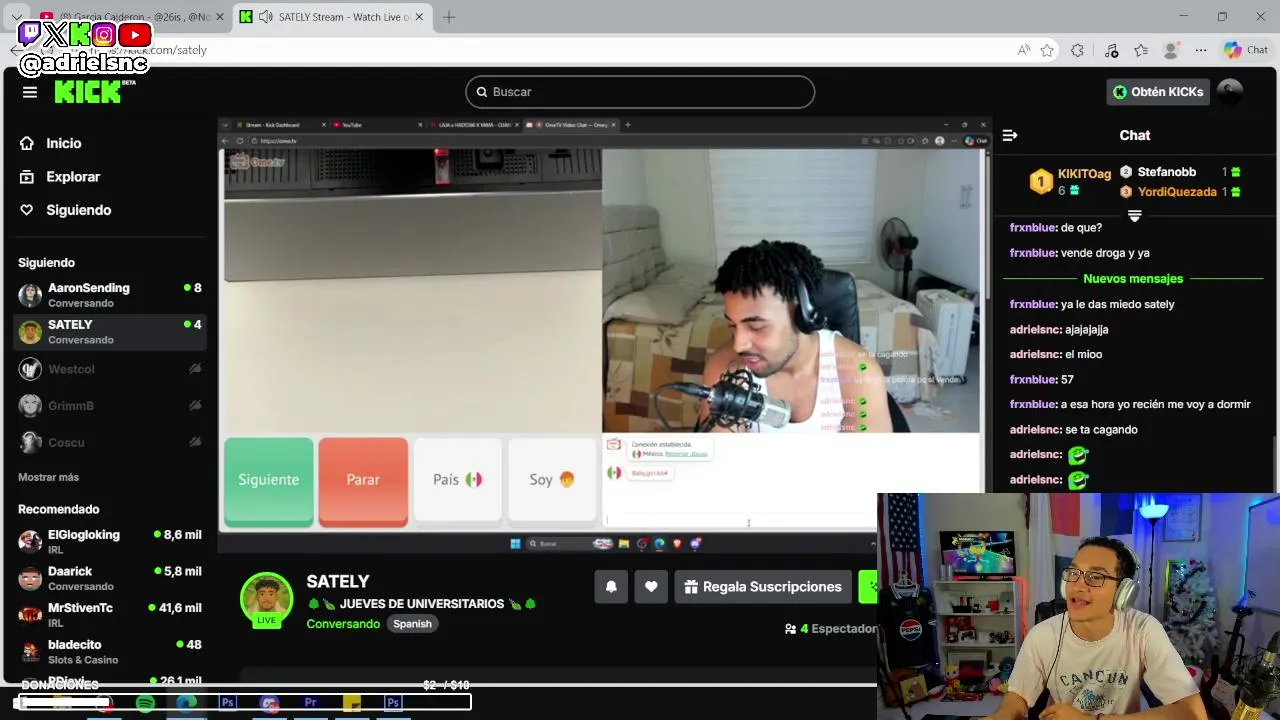Toggle the bell notification button for SATELY

click(x=611, y=587)
